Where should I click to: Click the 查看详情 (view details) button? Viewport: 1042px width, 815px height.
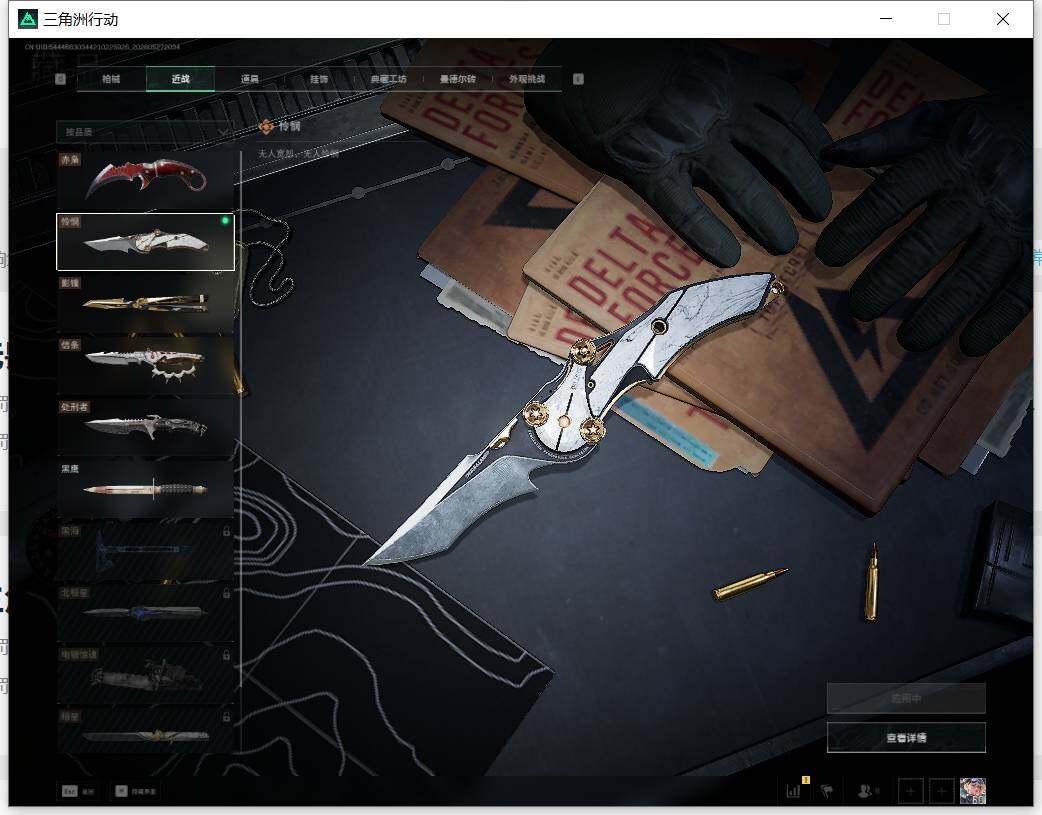click(906, 737)
